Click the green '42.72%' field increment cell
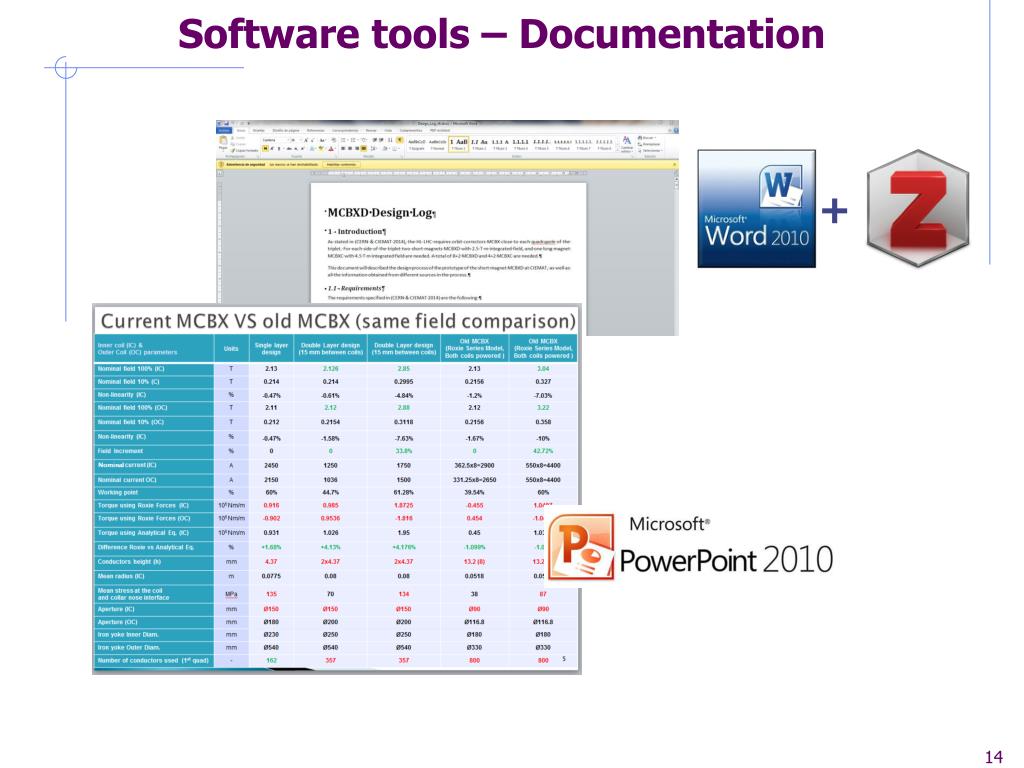The image size is (1024, 768). [x=543, y=451]
